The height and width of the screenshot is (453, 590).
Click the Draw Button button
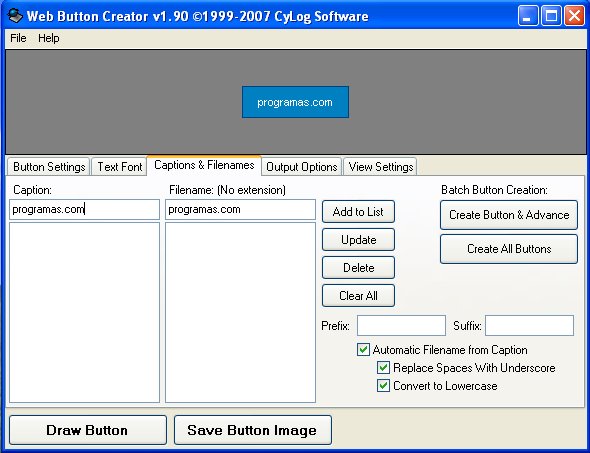88,430
